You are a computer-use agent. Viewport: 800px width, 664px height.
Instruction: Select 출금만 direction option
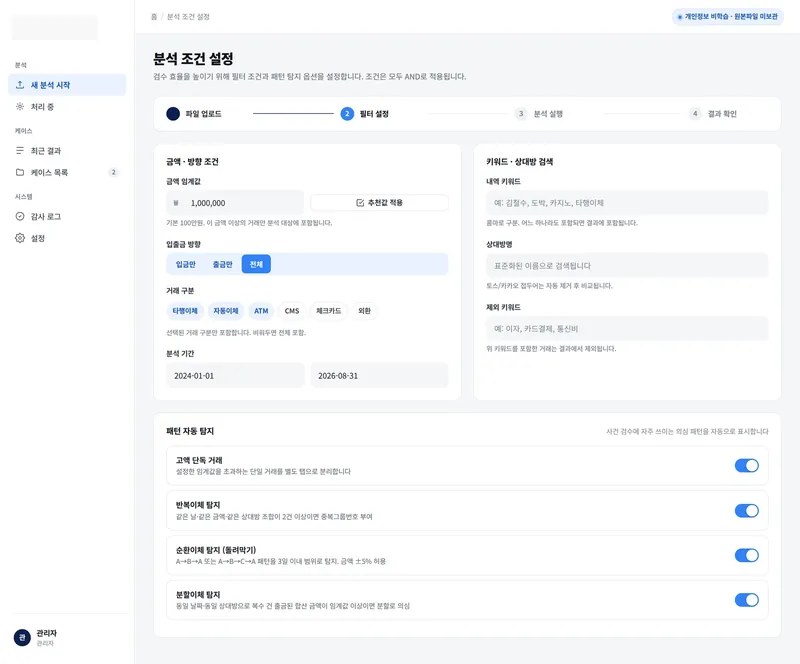[222, 264]
